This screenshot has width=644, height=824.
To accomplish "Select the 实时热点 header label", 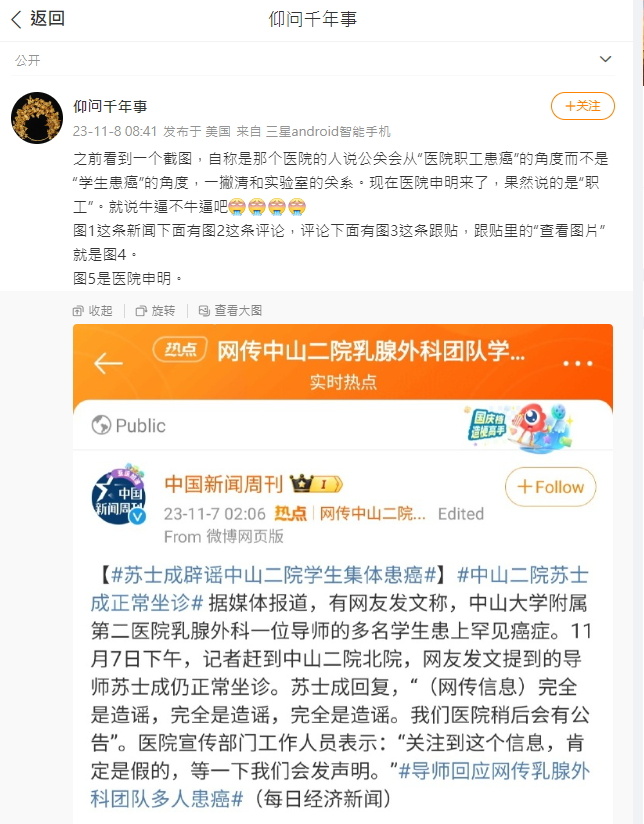I will pyautogui.click(x=343, y=382).
